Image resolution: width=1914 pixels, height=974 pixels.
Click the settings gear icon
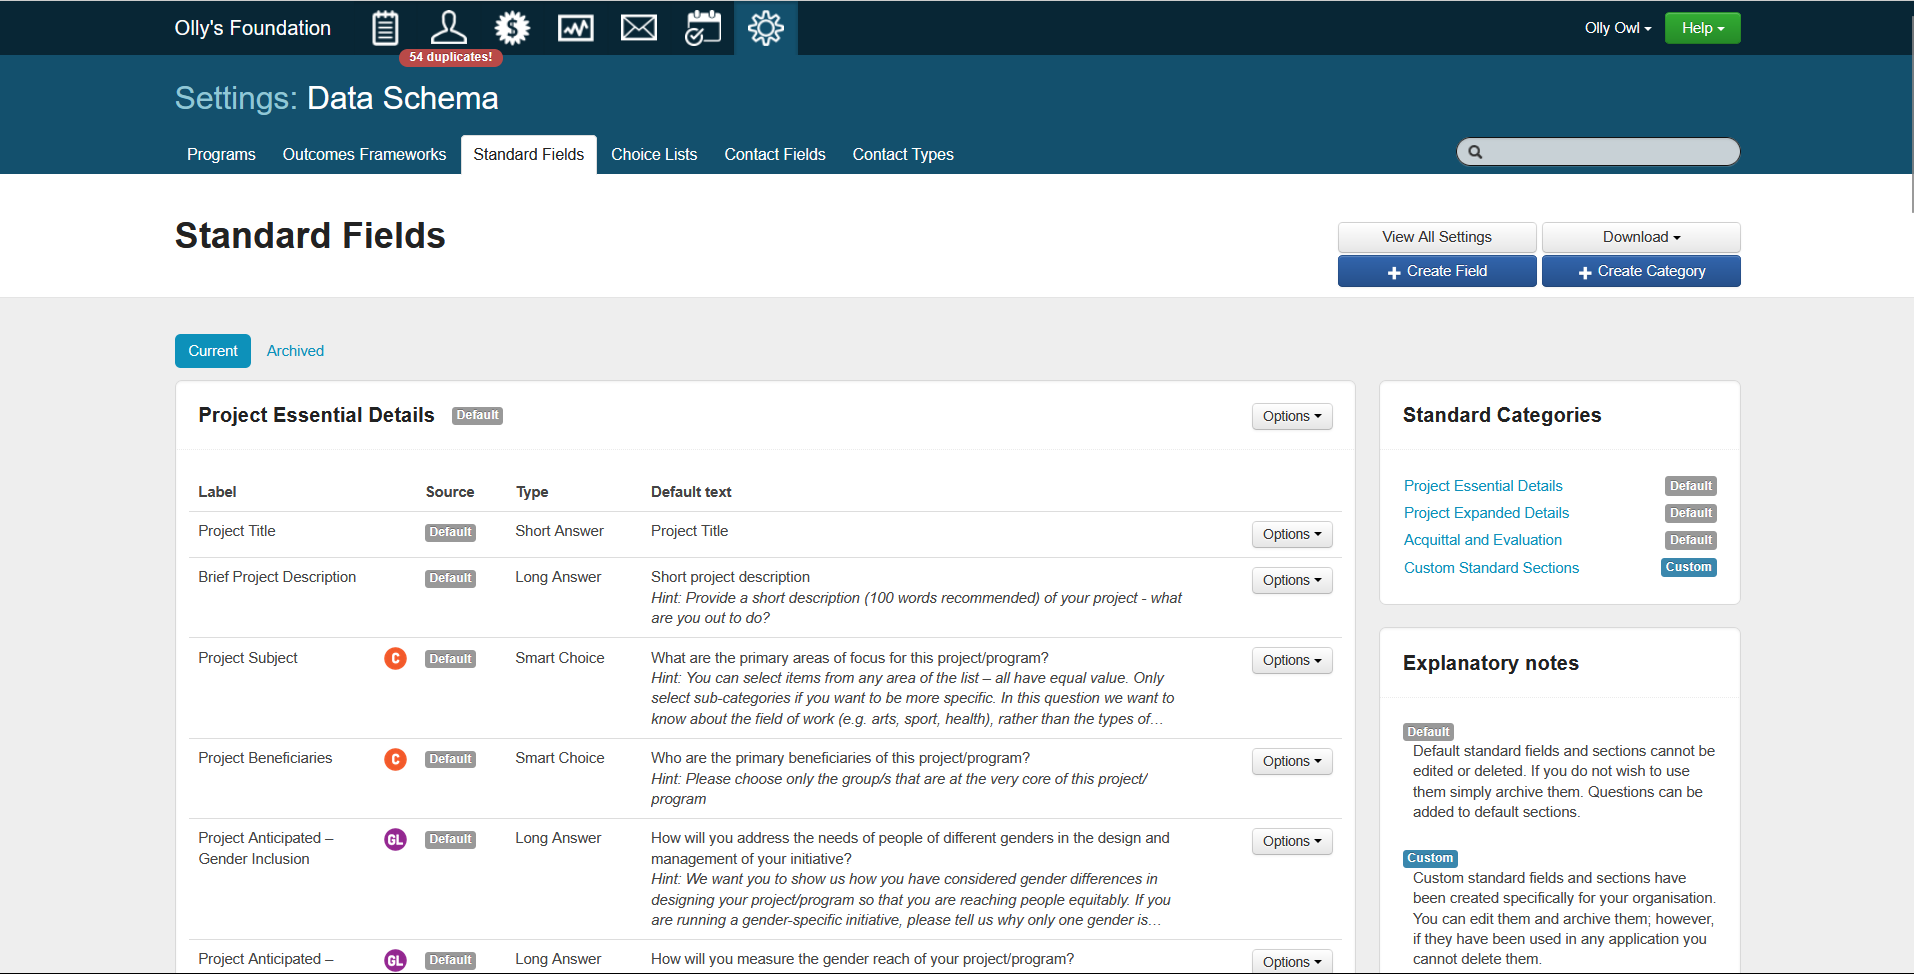click(x=766, y=28)
